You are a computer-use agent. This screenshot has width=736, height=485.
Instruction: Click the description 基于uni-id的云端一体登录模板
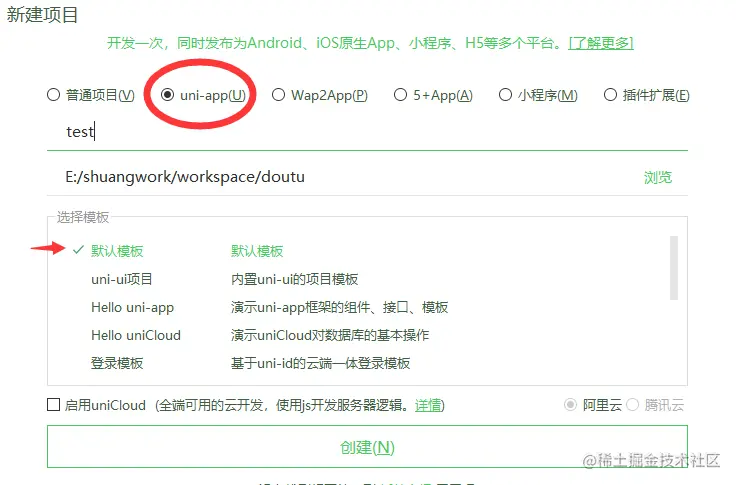coord(321,363)
